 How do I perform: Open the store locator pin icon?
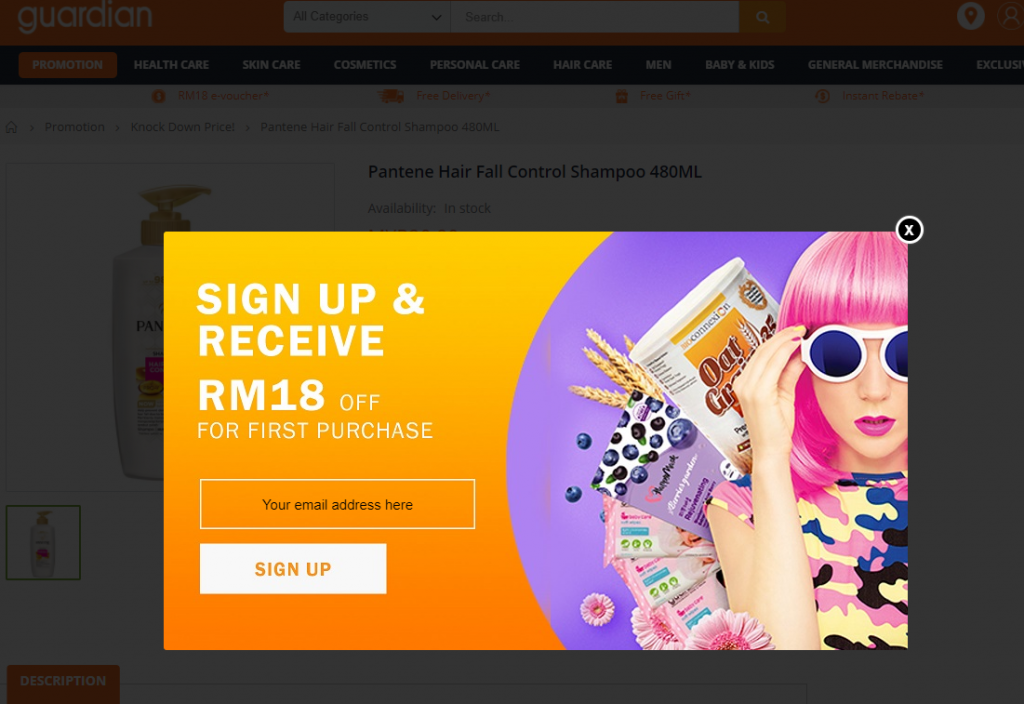[x=970, y=16]
